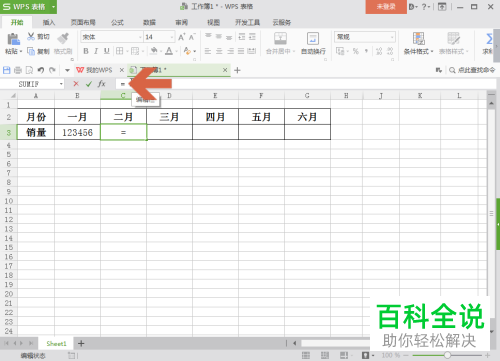Click column E header
Screen dimensions: 500x361
215,96
